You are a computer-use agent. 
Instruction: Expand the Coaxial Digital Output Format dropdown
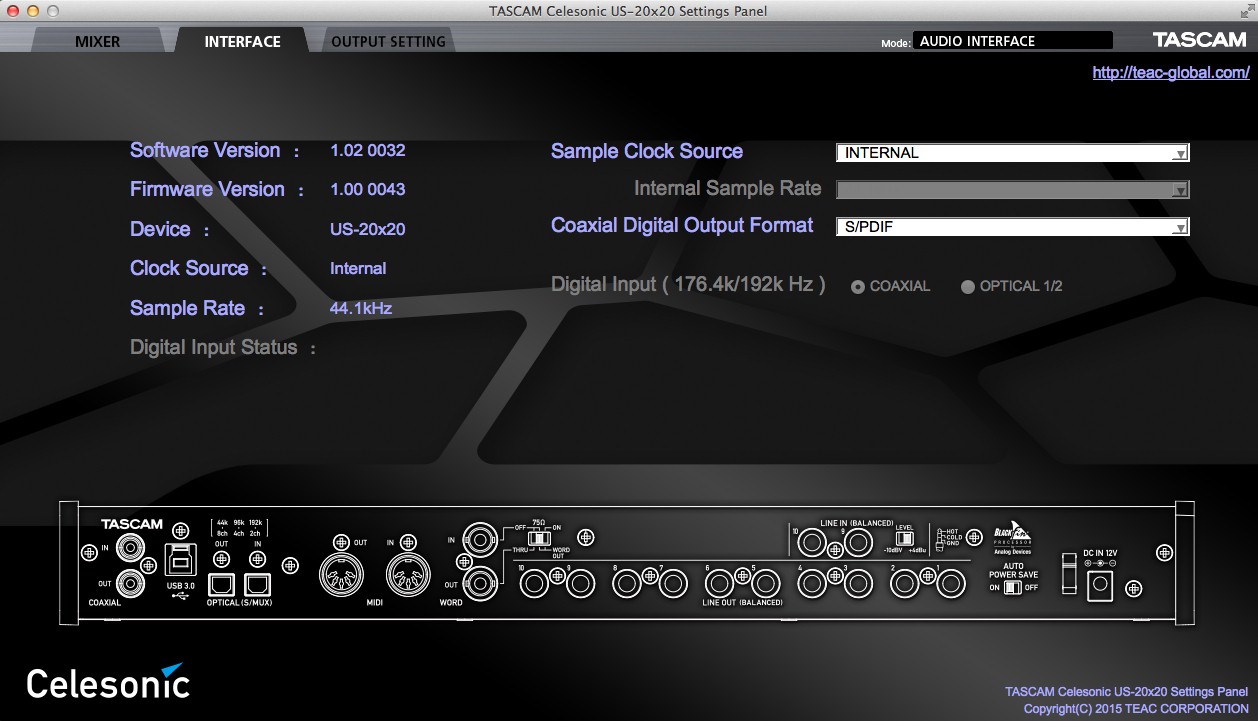tap(1012, 227)
